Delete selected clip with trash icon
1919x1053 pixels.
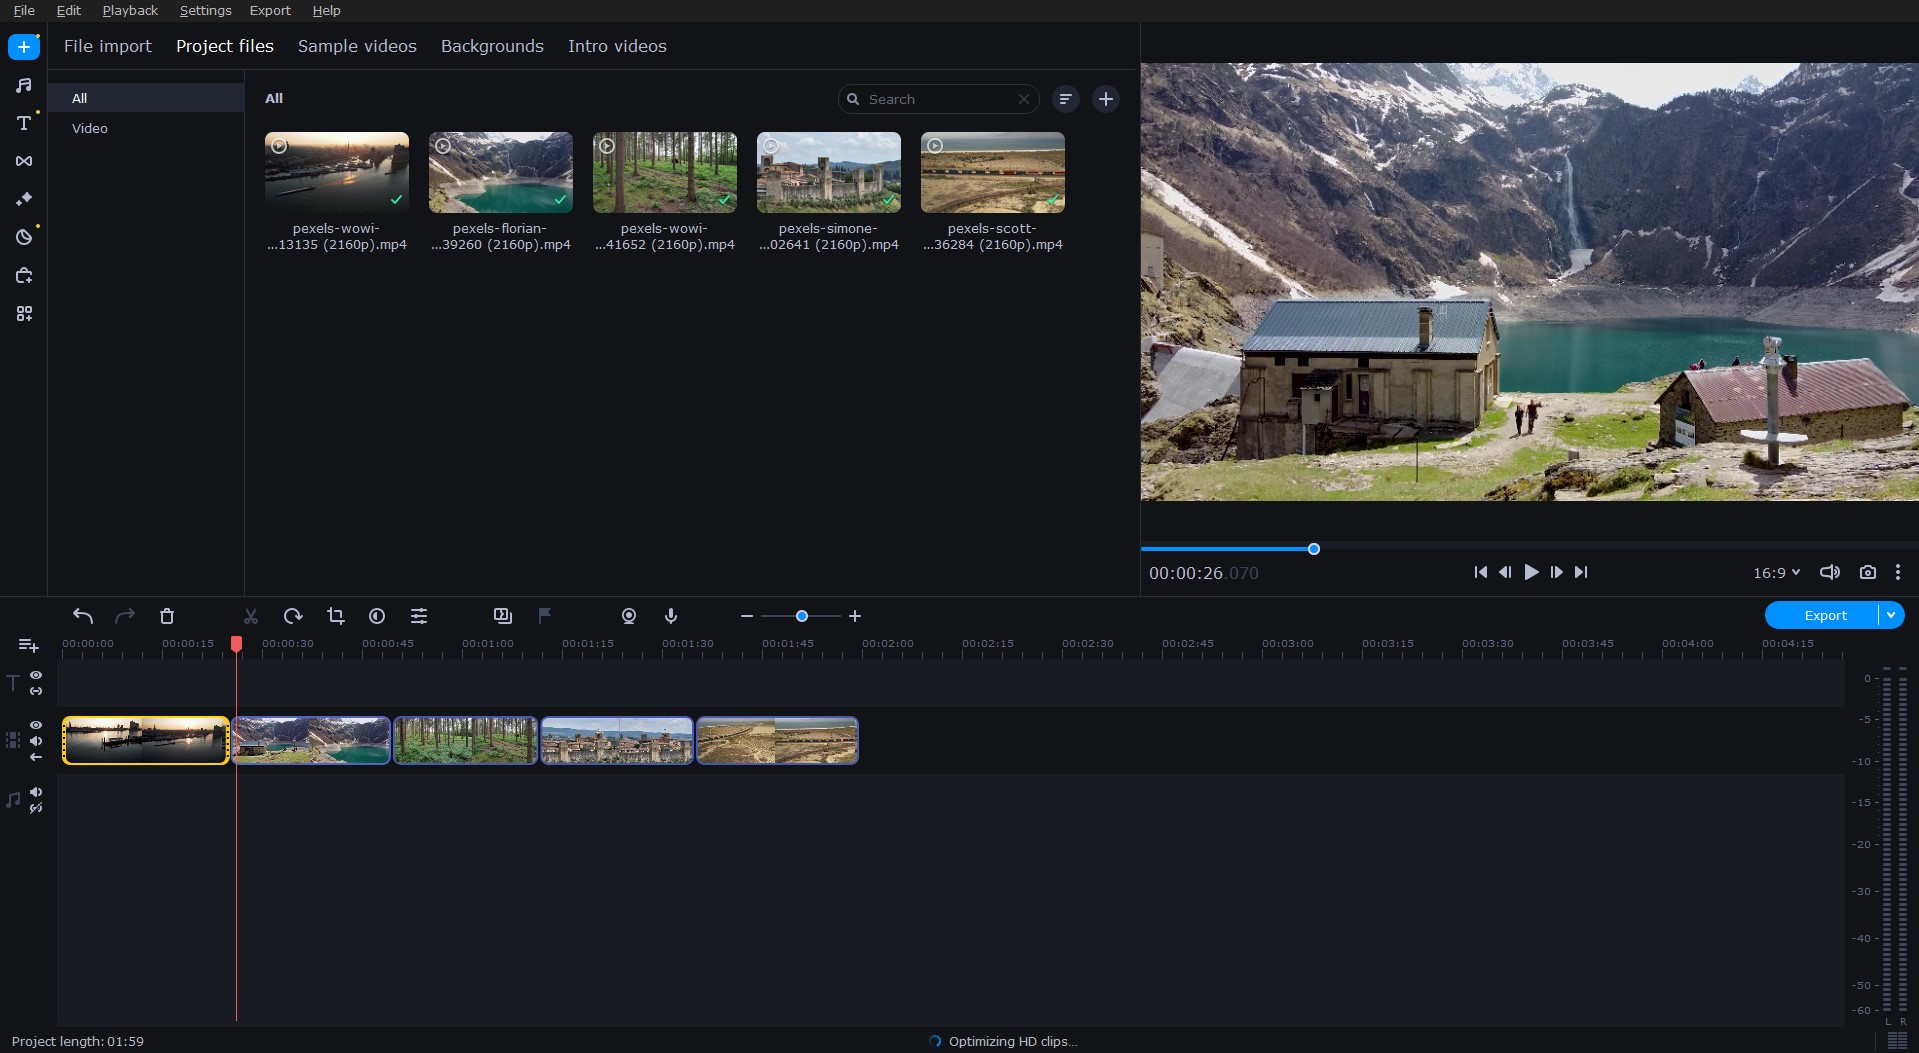(x=167, y=616)
